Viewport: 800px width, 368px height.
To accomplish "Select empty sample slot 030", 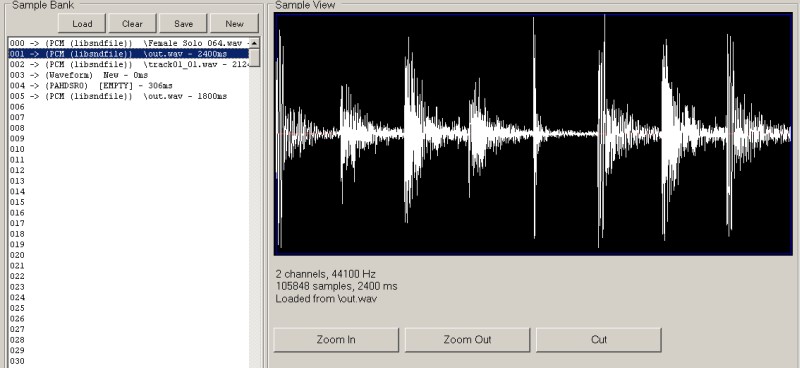I will coord(129,361).
